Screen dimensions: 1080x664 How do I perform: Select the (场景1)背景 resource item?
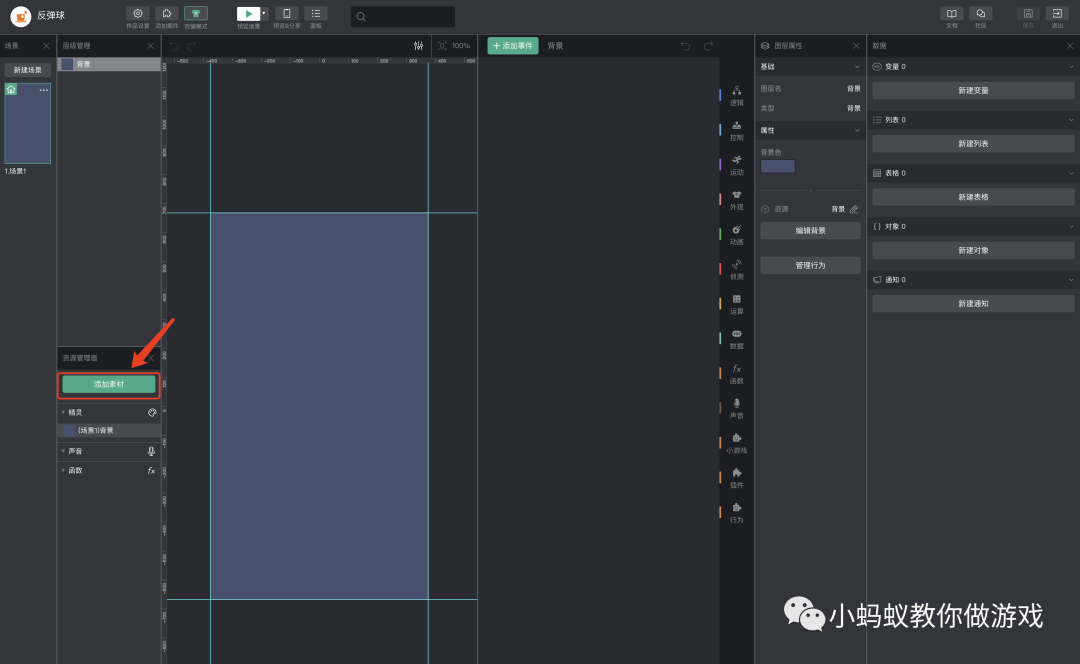(109, 430)
